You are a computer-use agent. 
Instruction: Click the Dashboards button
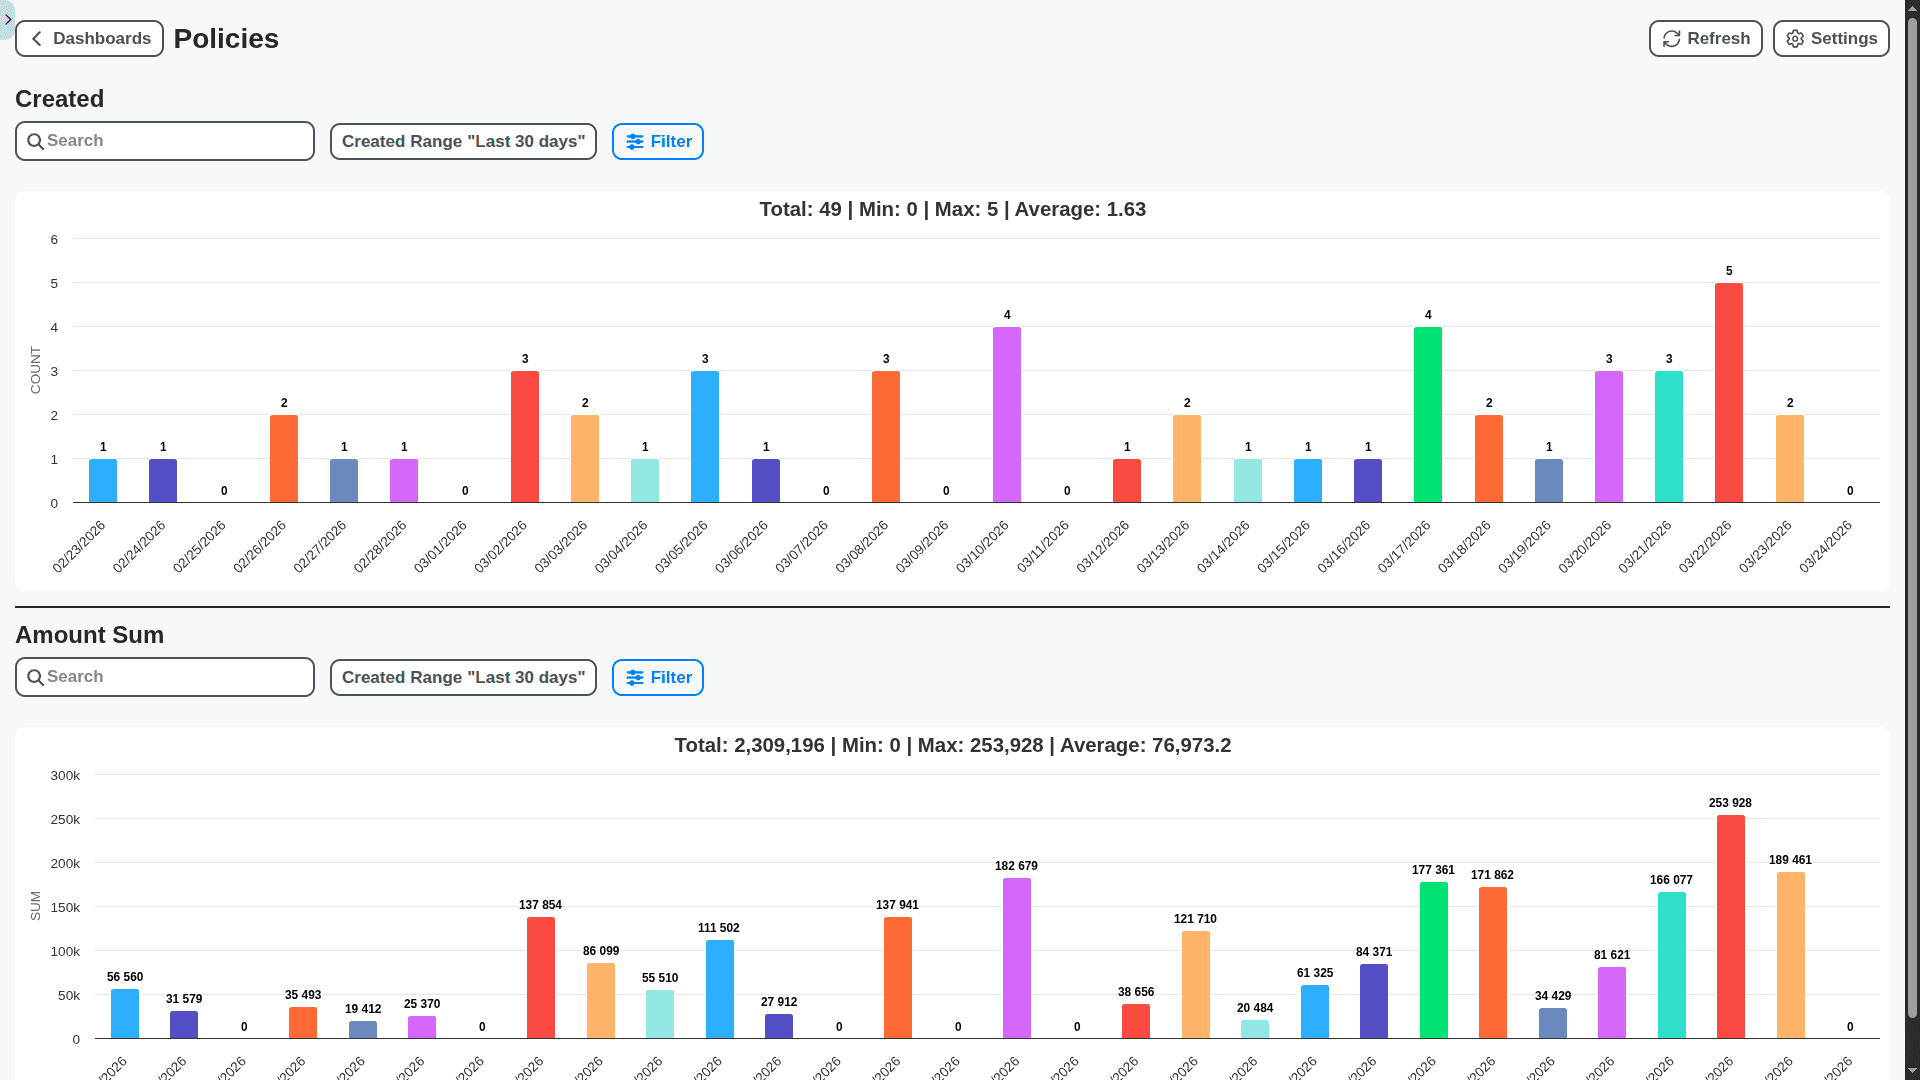[89, 38]
